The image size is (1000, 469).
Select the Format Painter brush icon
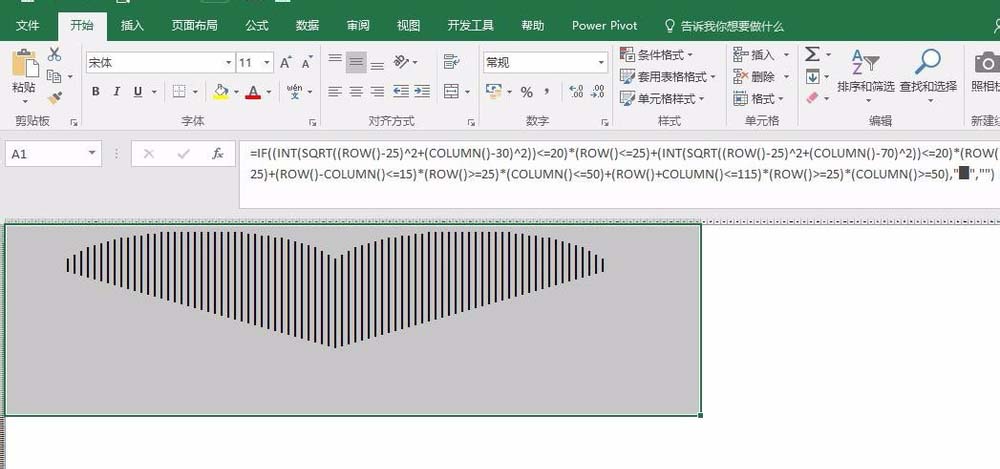coord(55,98)
